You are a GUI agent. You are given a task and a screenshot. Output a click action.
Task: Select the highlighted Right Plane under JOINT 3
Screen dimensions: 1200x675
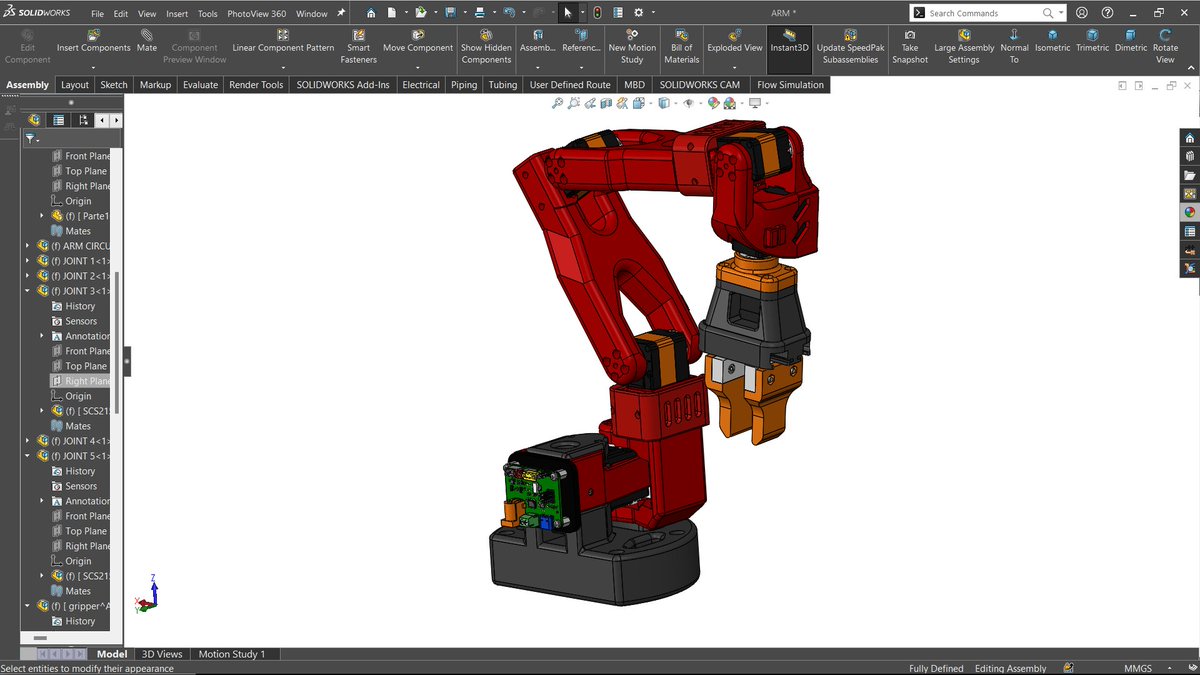80,381
